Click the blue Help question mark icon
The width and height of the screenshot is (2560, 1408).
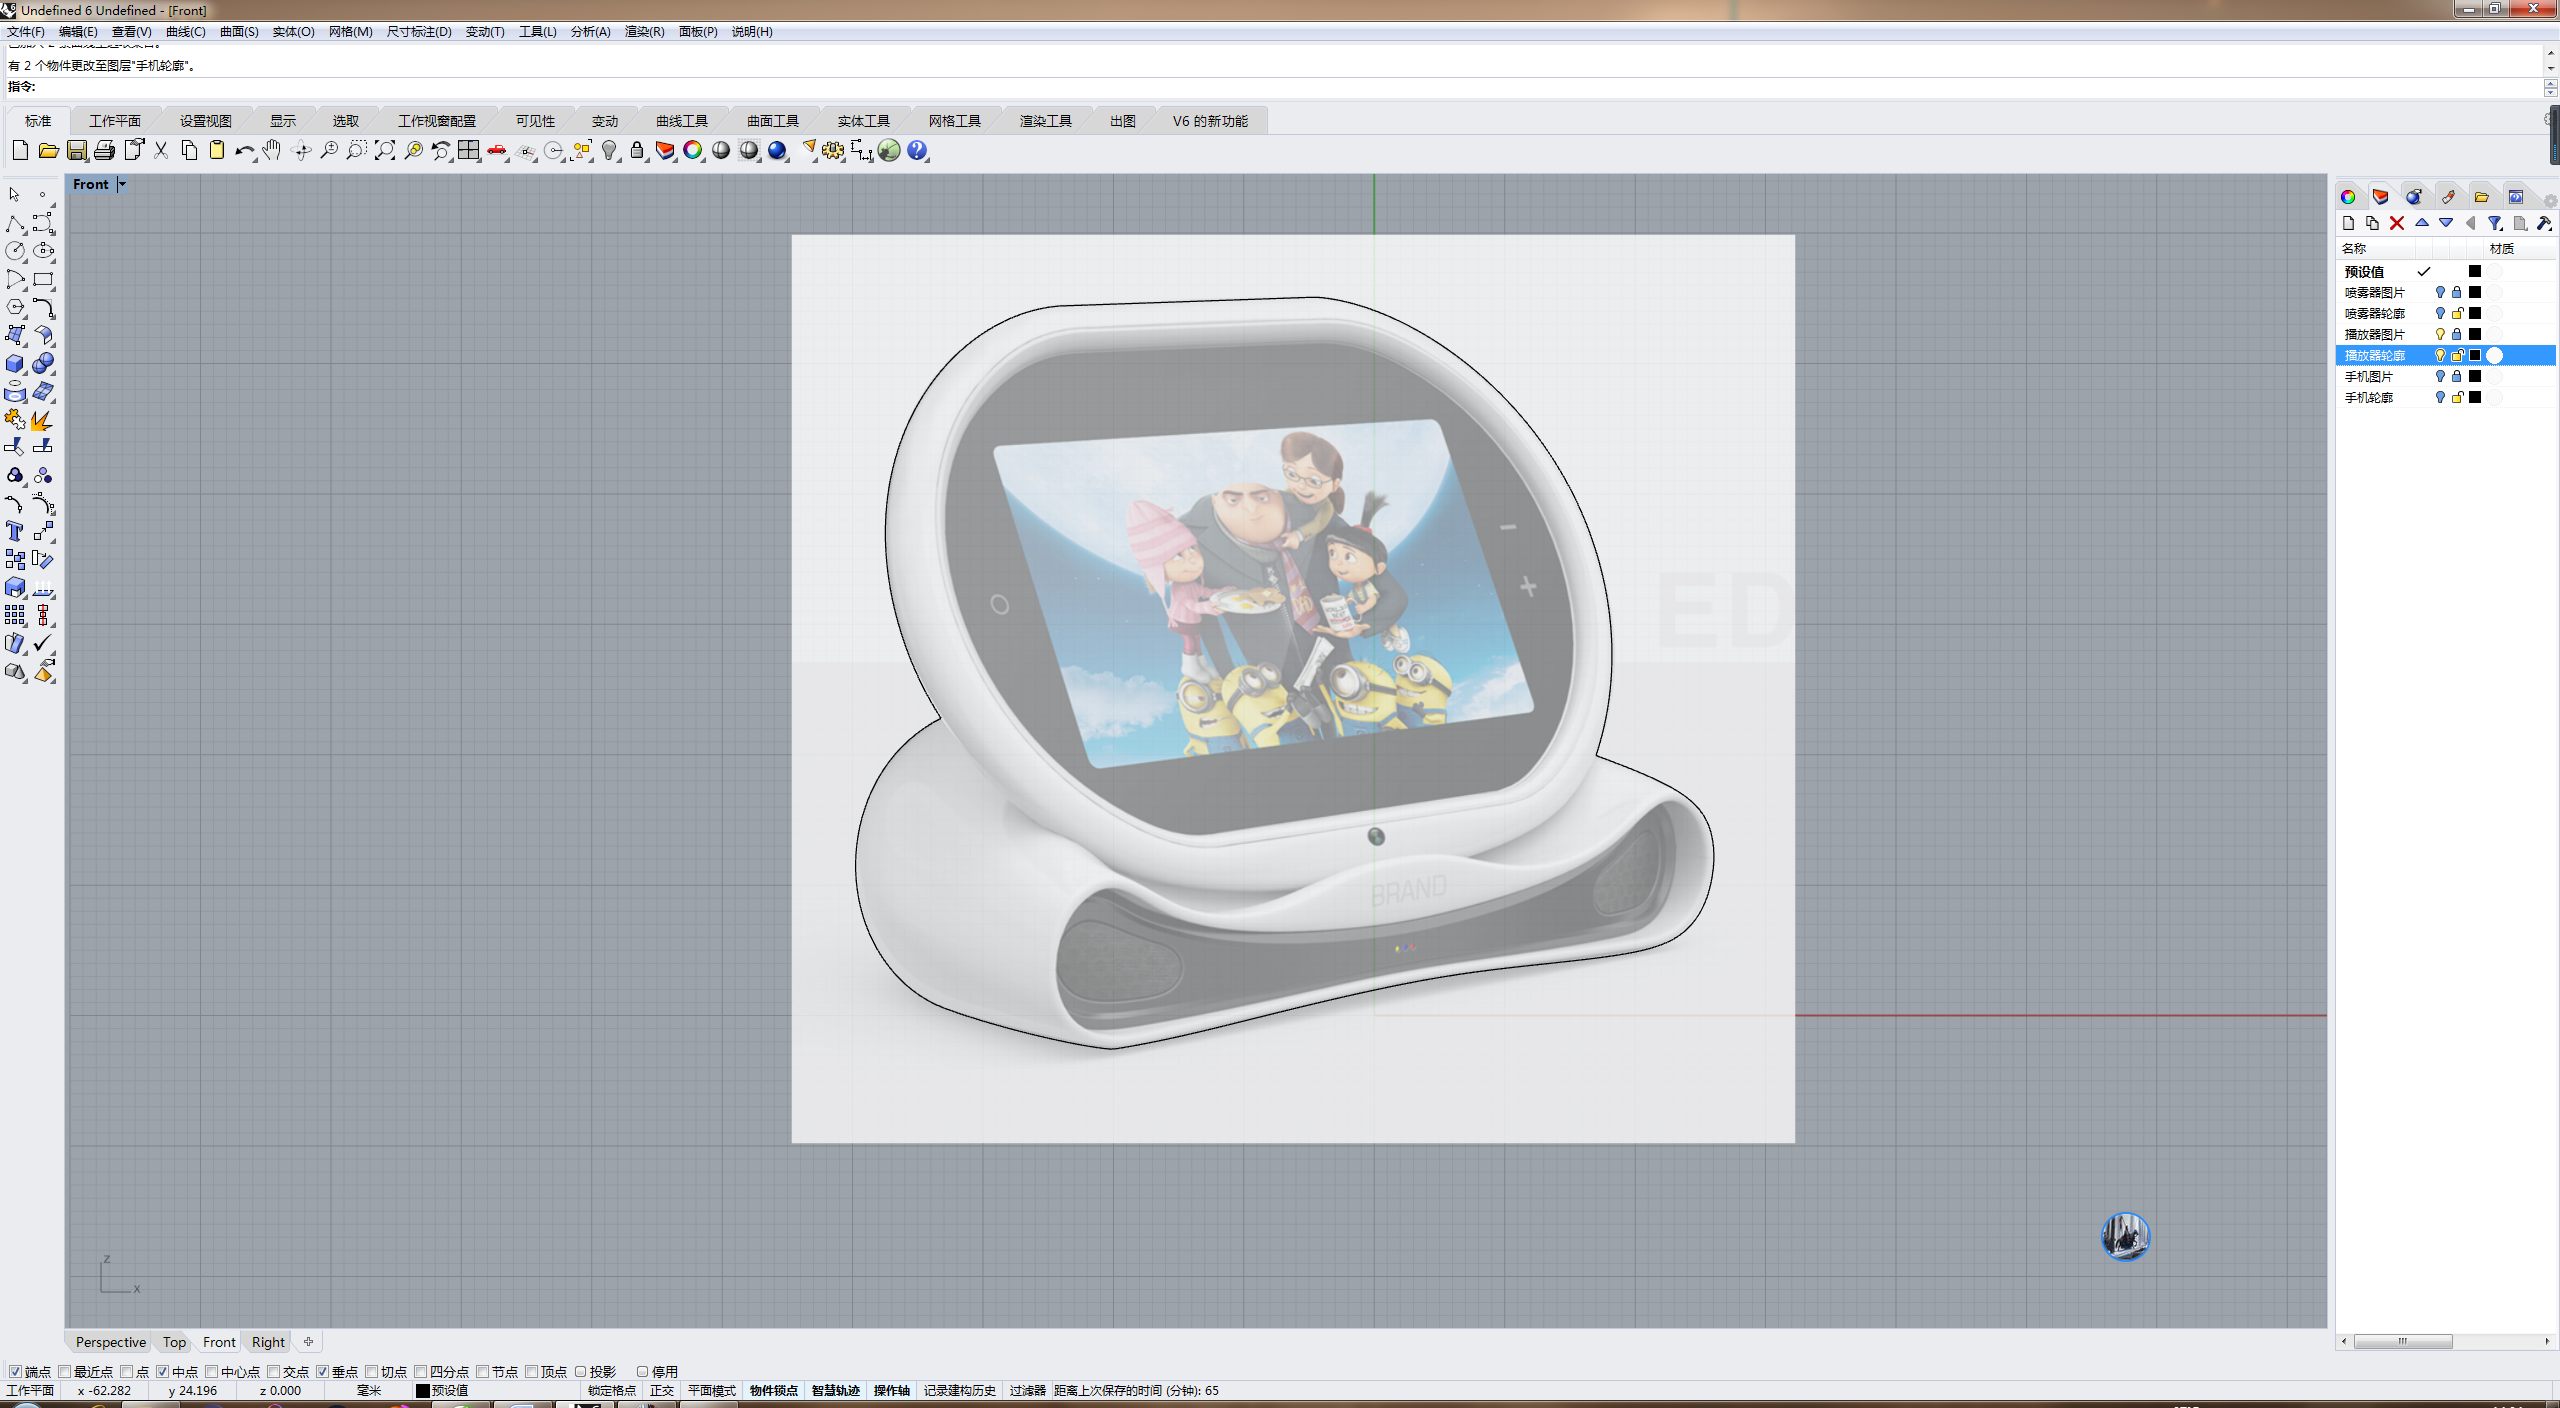[x=917, y=151]
